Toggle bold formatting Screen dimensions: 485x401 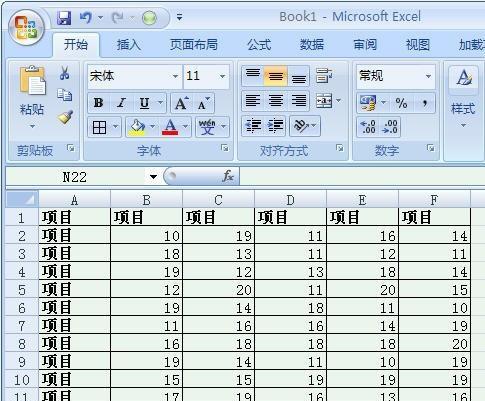tap(98, 103)
